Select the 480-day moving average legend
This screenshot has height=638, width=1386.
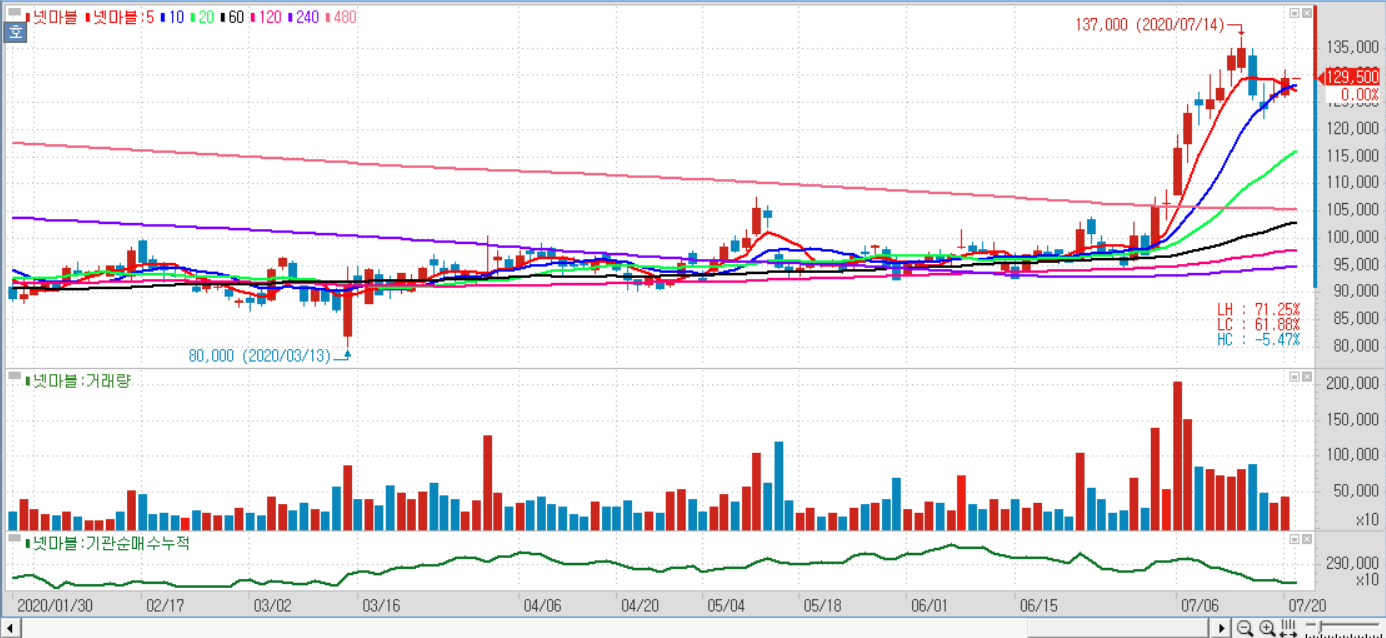342,17
